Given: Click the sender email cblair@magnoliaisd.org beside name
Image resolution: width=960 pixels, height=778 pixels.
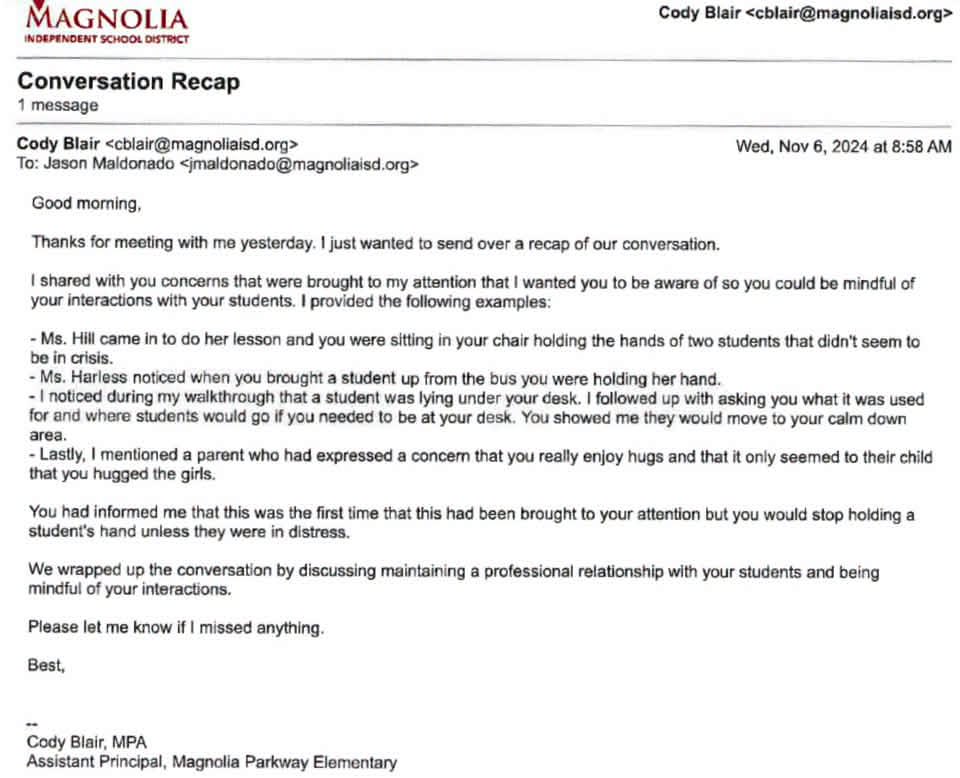Looking at the screenshot, I should click(202, 144).
